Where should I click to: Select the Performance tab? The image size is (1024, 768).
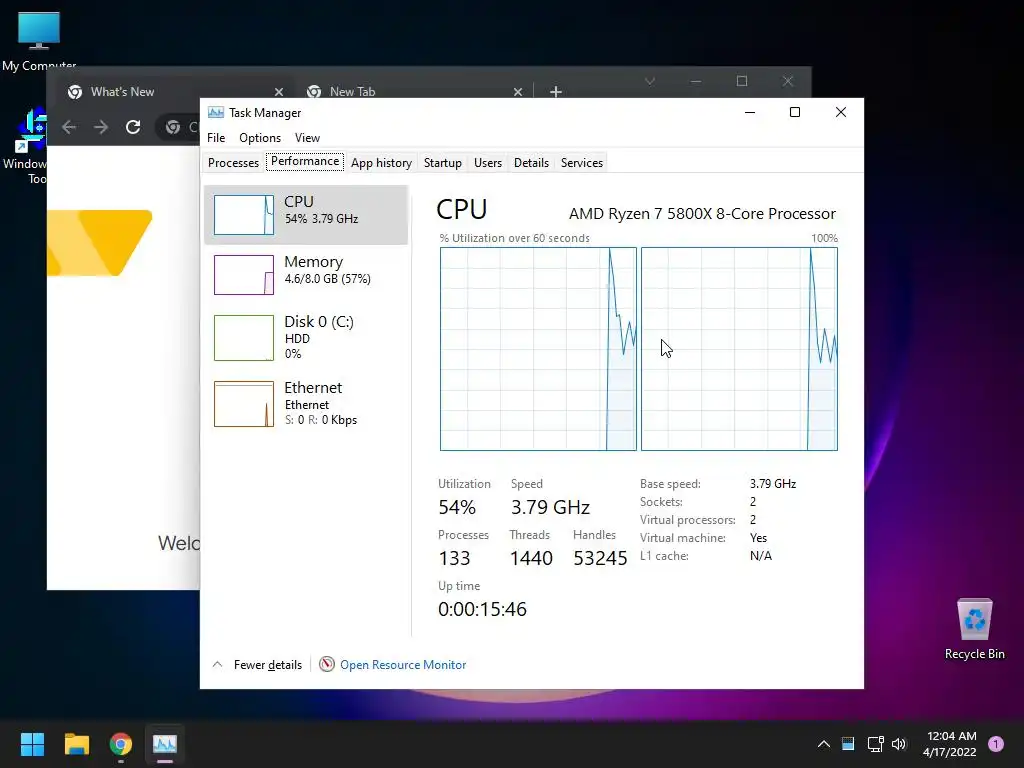(305, 161)
